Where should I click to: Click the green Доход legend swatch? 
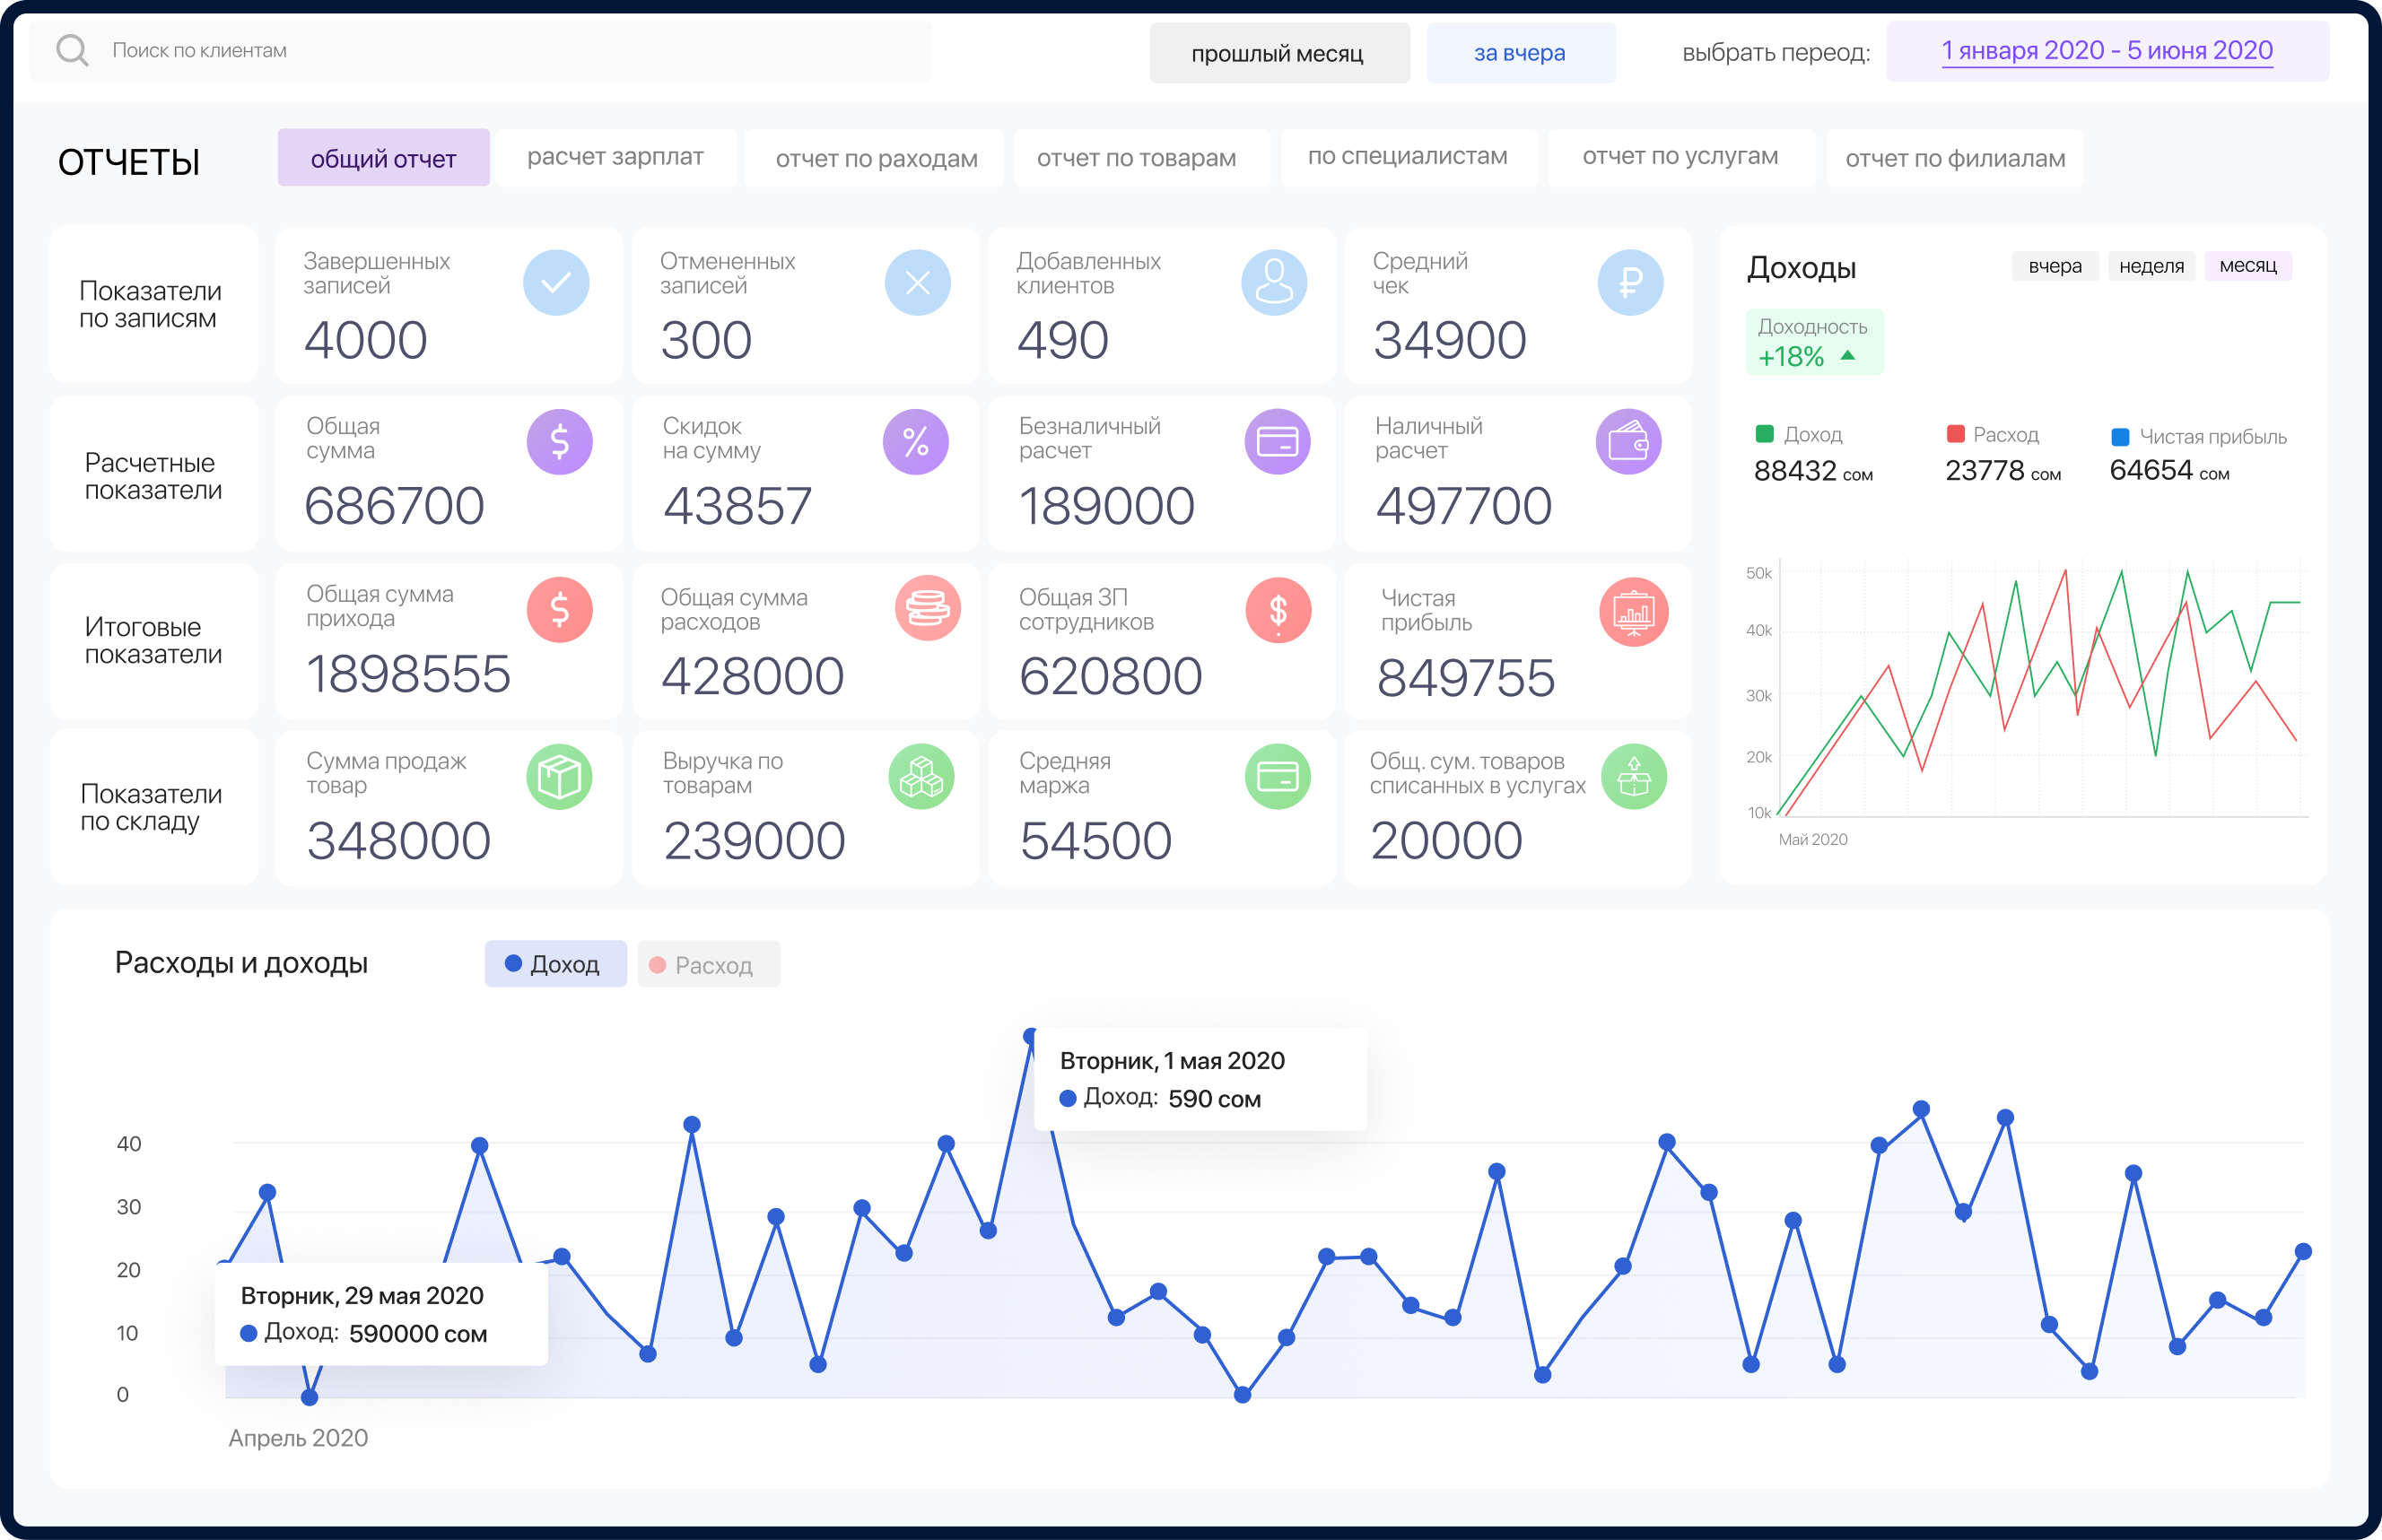(x=1764, y=433)
